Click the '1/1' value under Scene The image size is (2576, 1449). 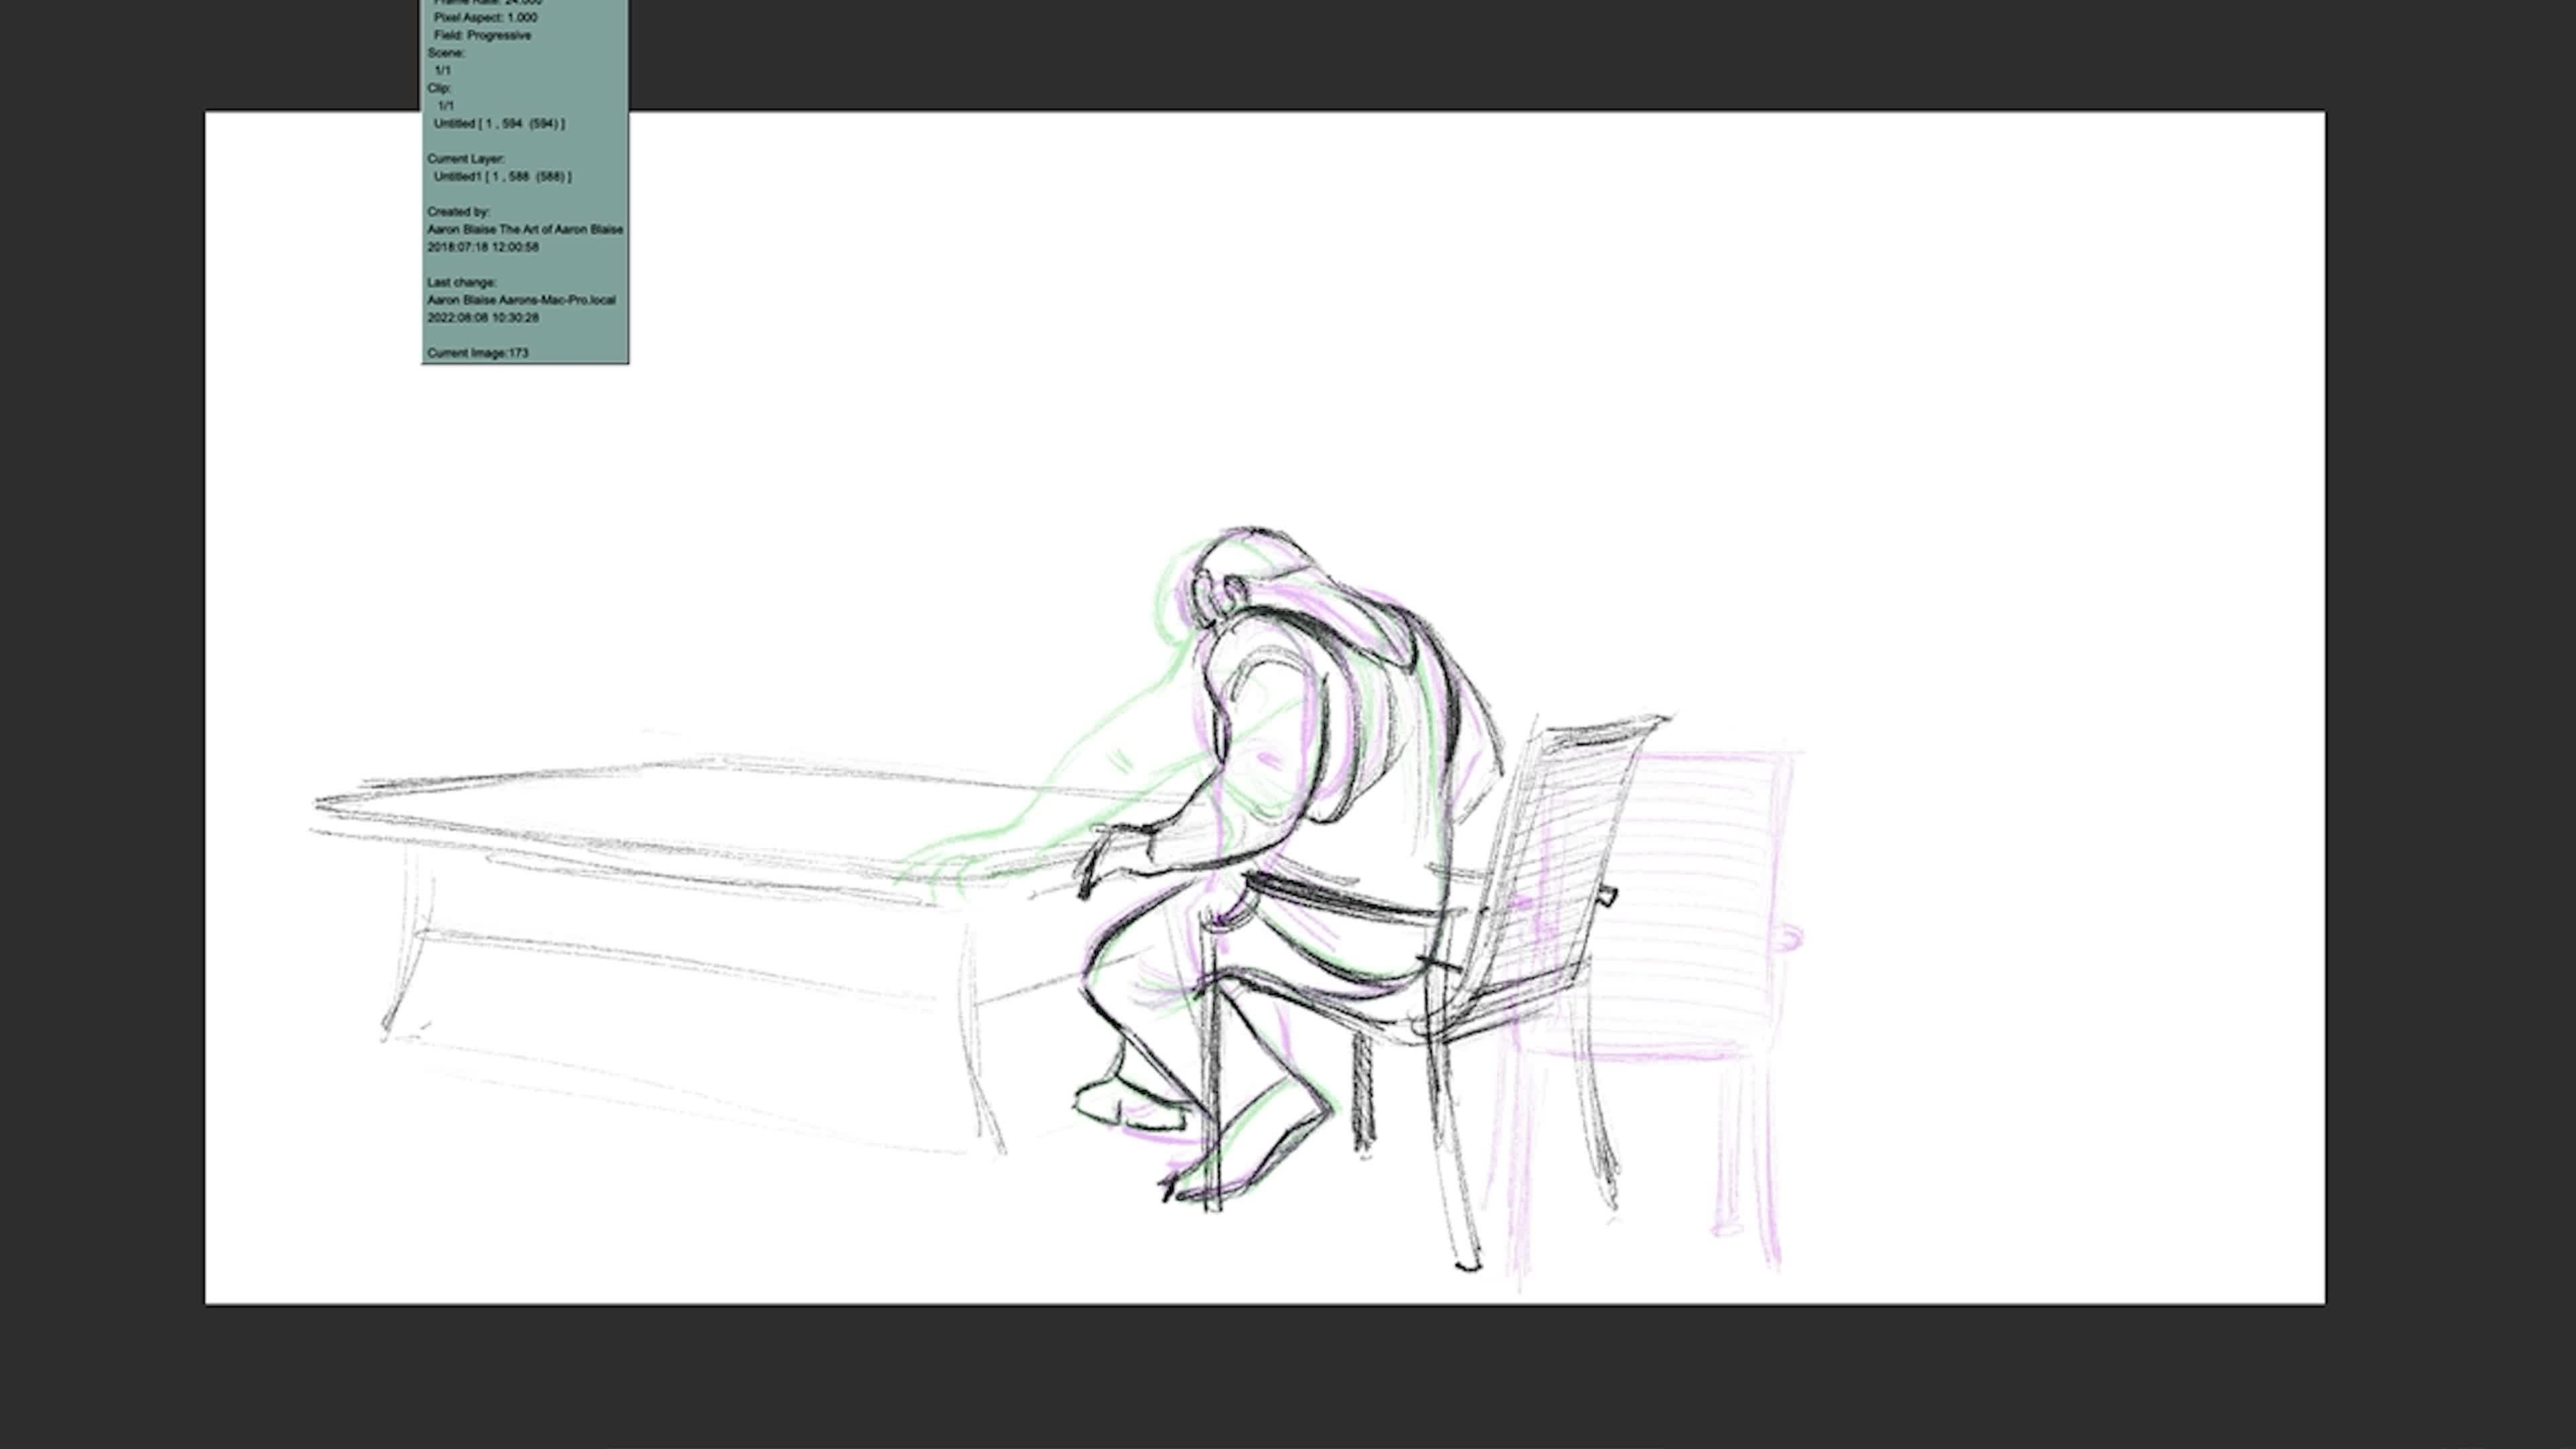(x=443, y=70)
